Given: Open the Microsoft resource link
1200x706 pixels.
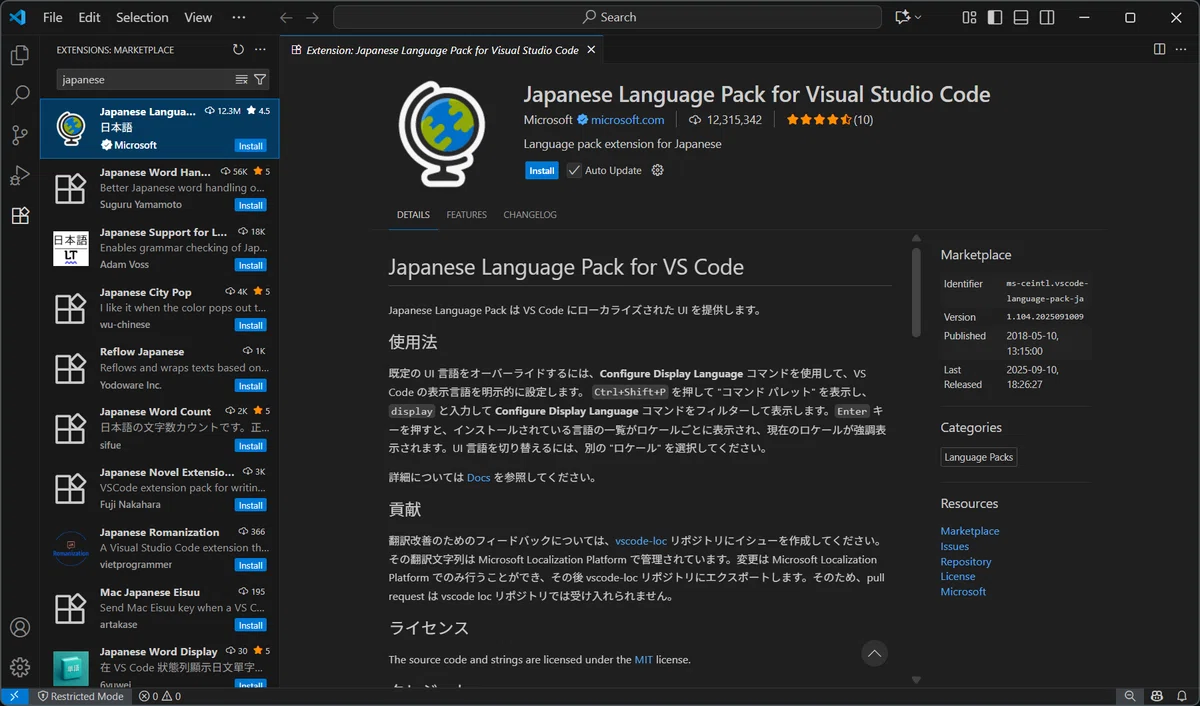Looking at the screenshot, I should (963, 591).
